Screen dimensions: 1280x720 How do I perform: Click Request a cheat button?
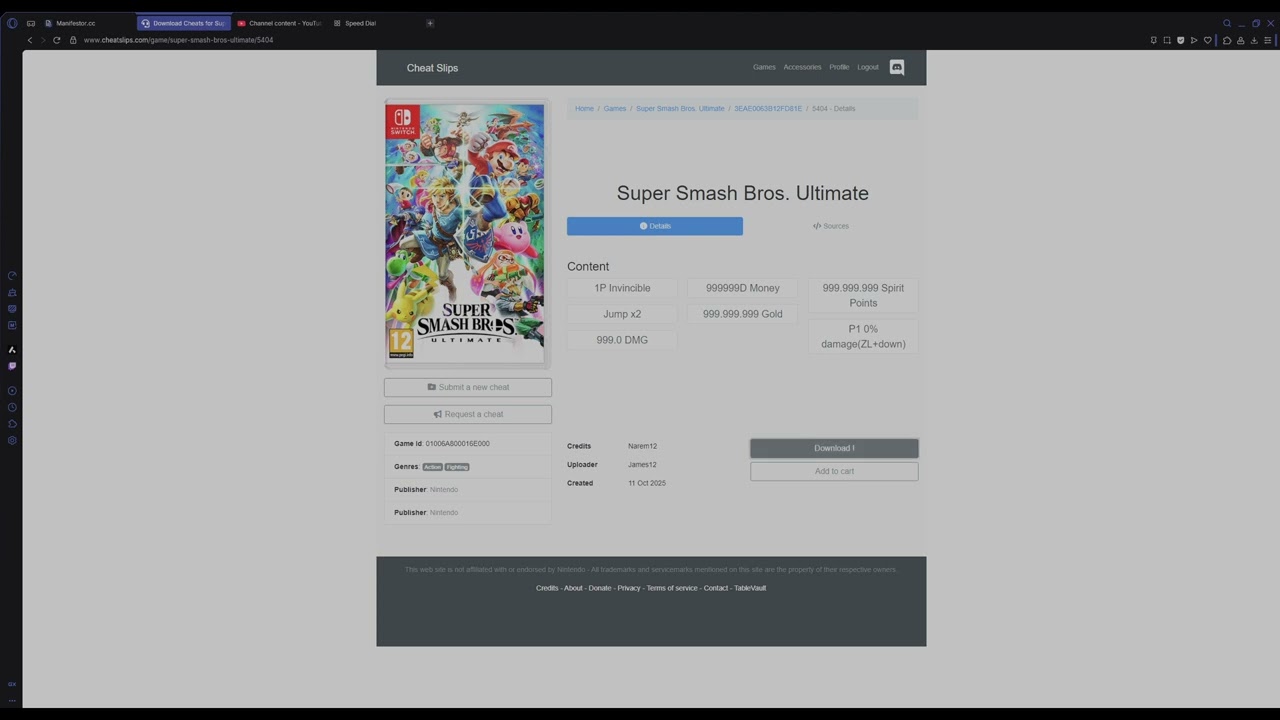[x=468, y=414]
